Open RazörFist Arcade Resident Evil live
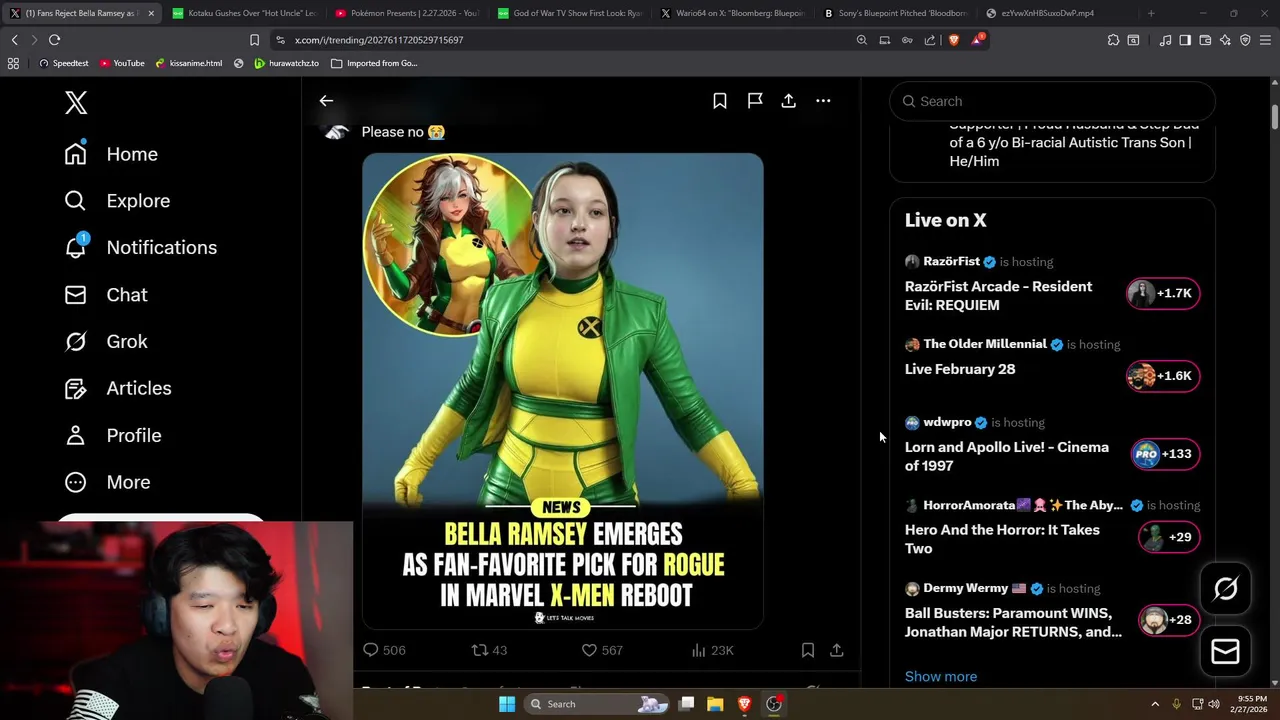Screen dimensions: 1280x720 [998, 296]
